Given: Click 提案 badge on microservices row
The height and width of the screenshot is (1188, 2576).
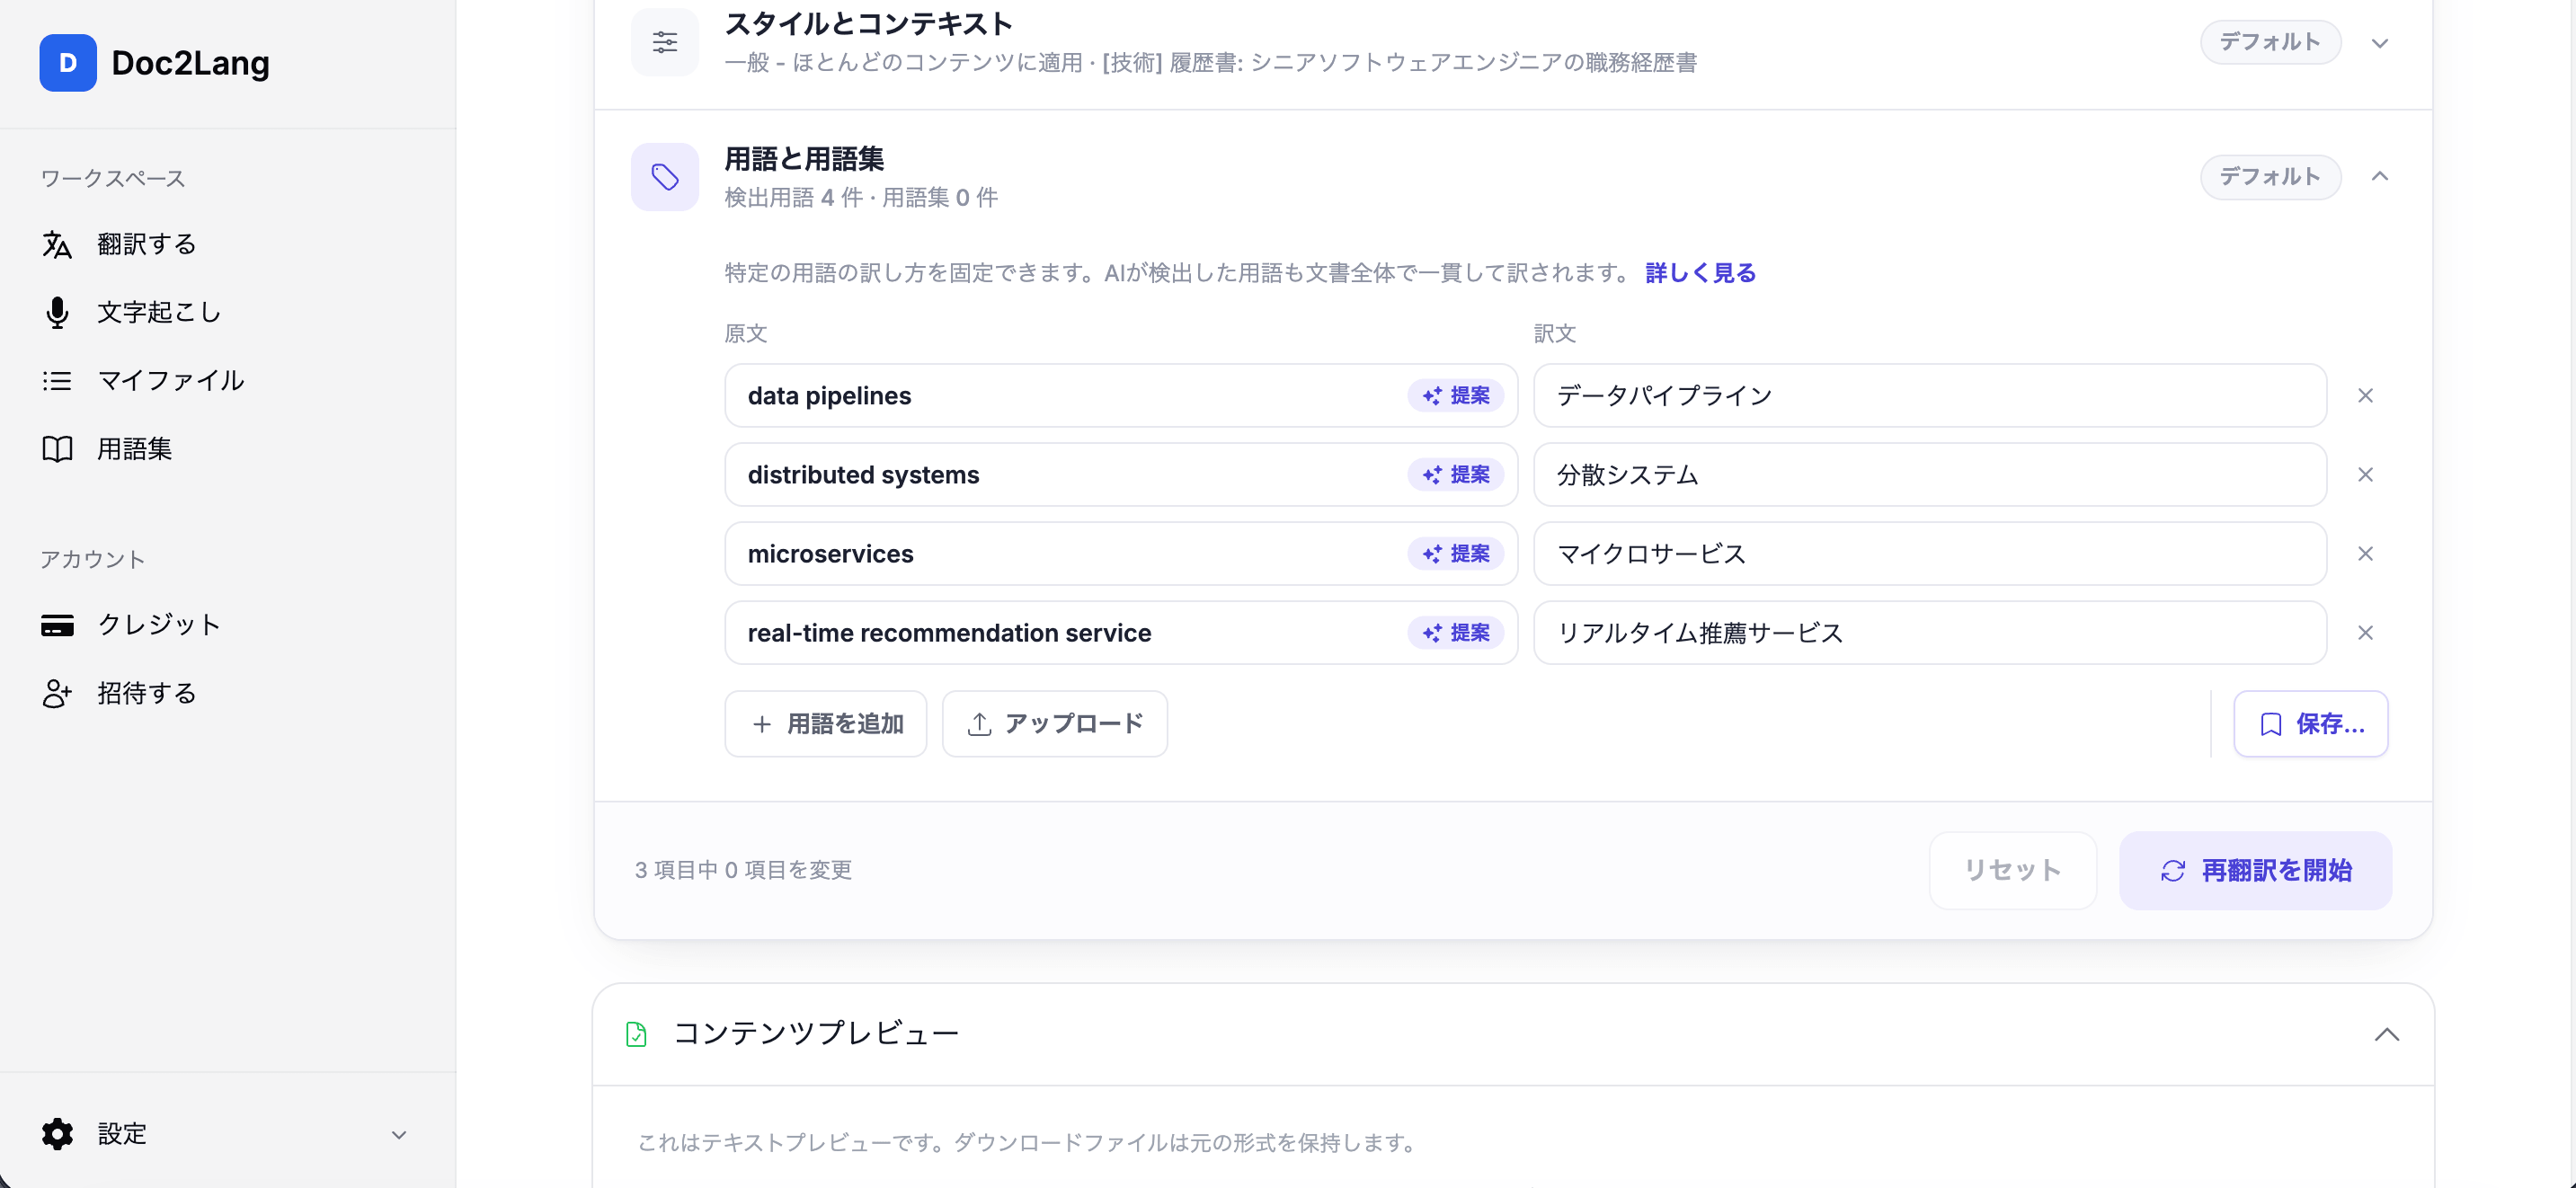Looking at the screenshot, I should click(x=1456, y=553).
